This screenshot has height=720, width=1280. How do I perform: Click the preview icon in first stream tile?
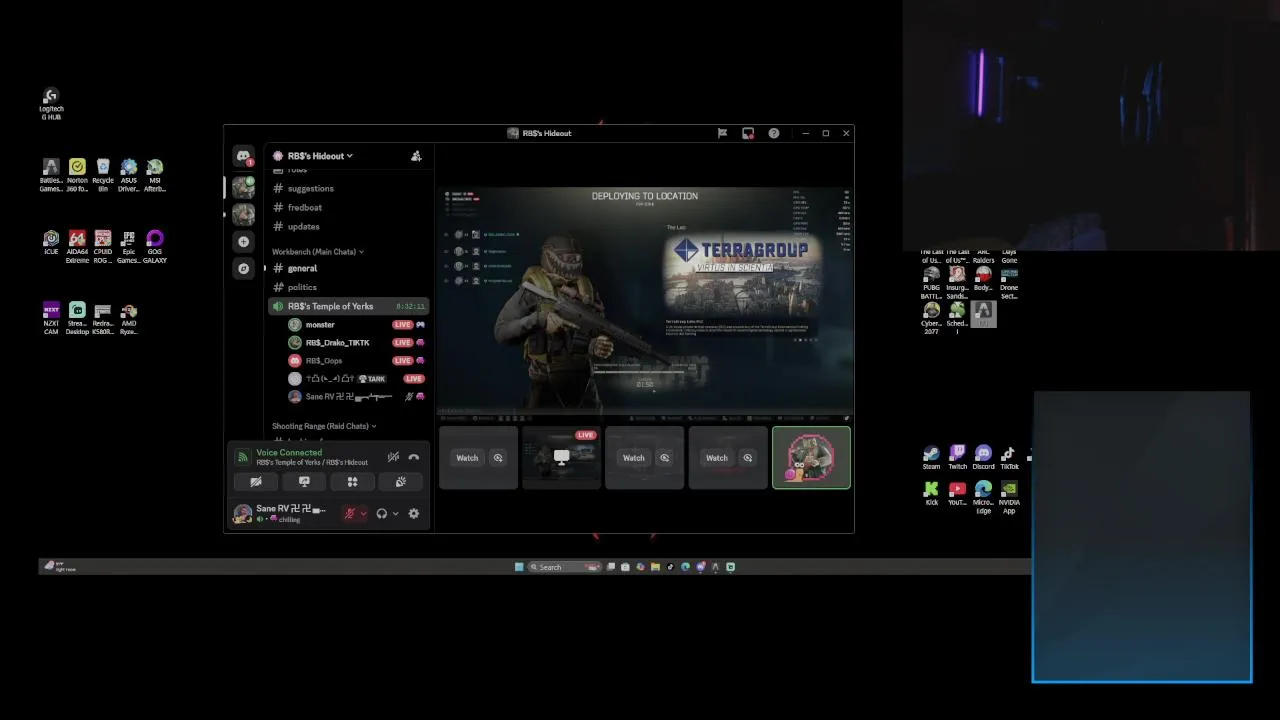498,458
